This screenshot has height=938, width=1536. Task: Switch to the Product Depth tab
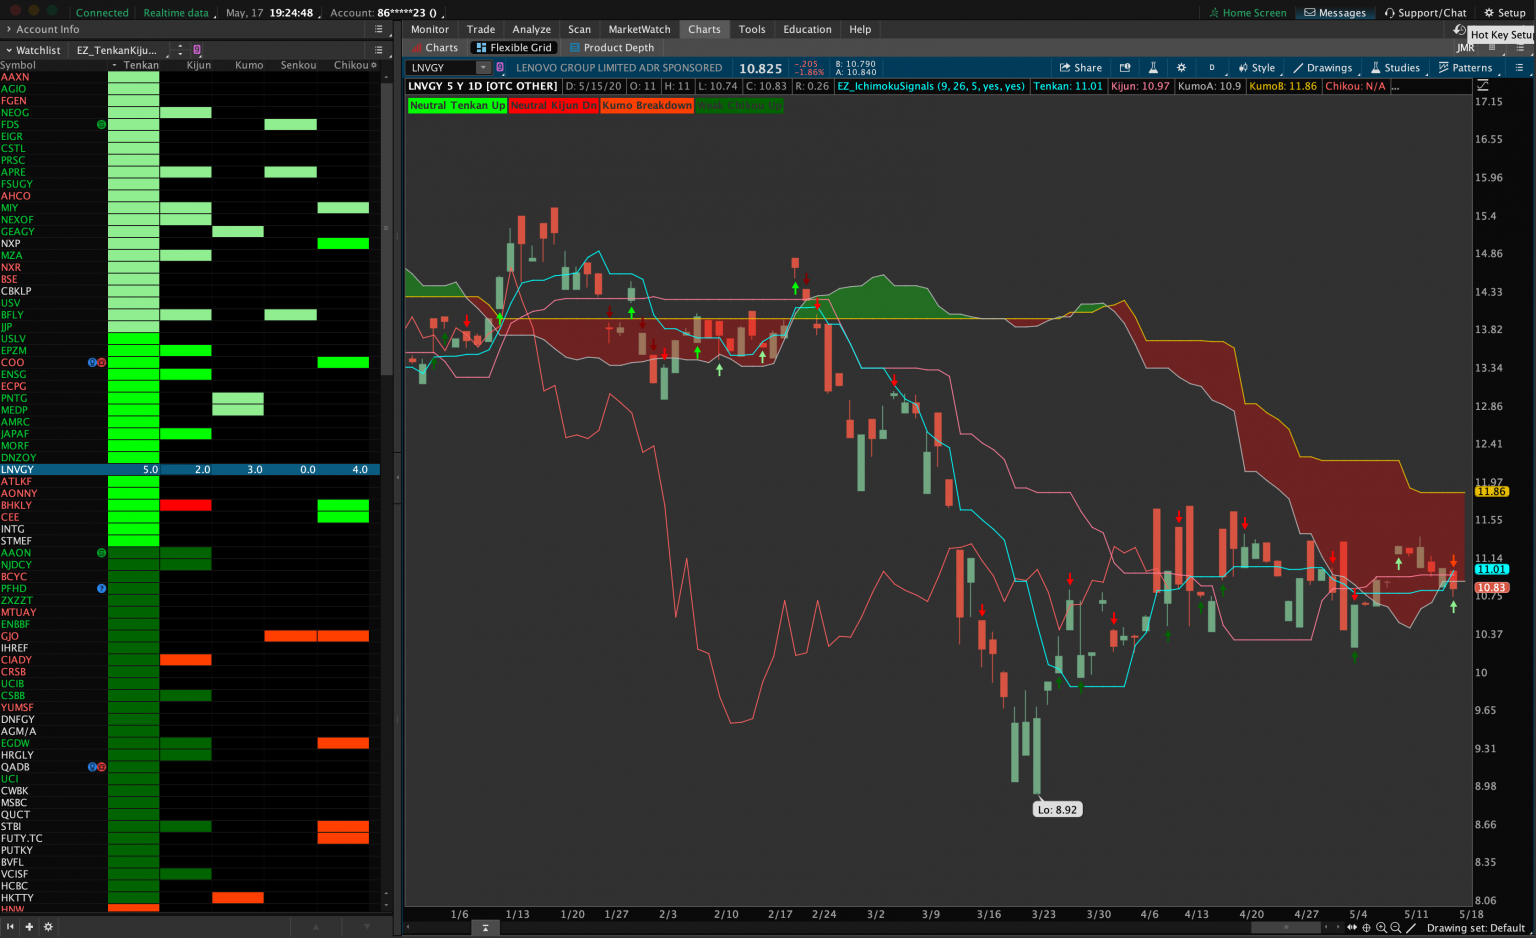619,46
